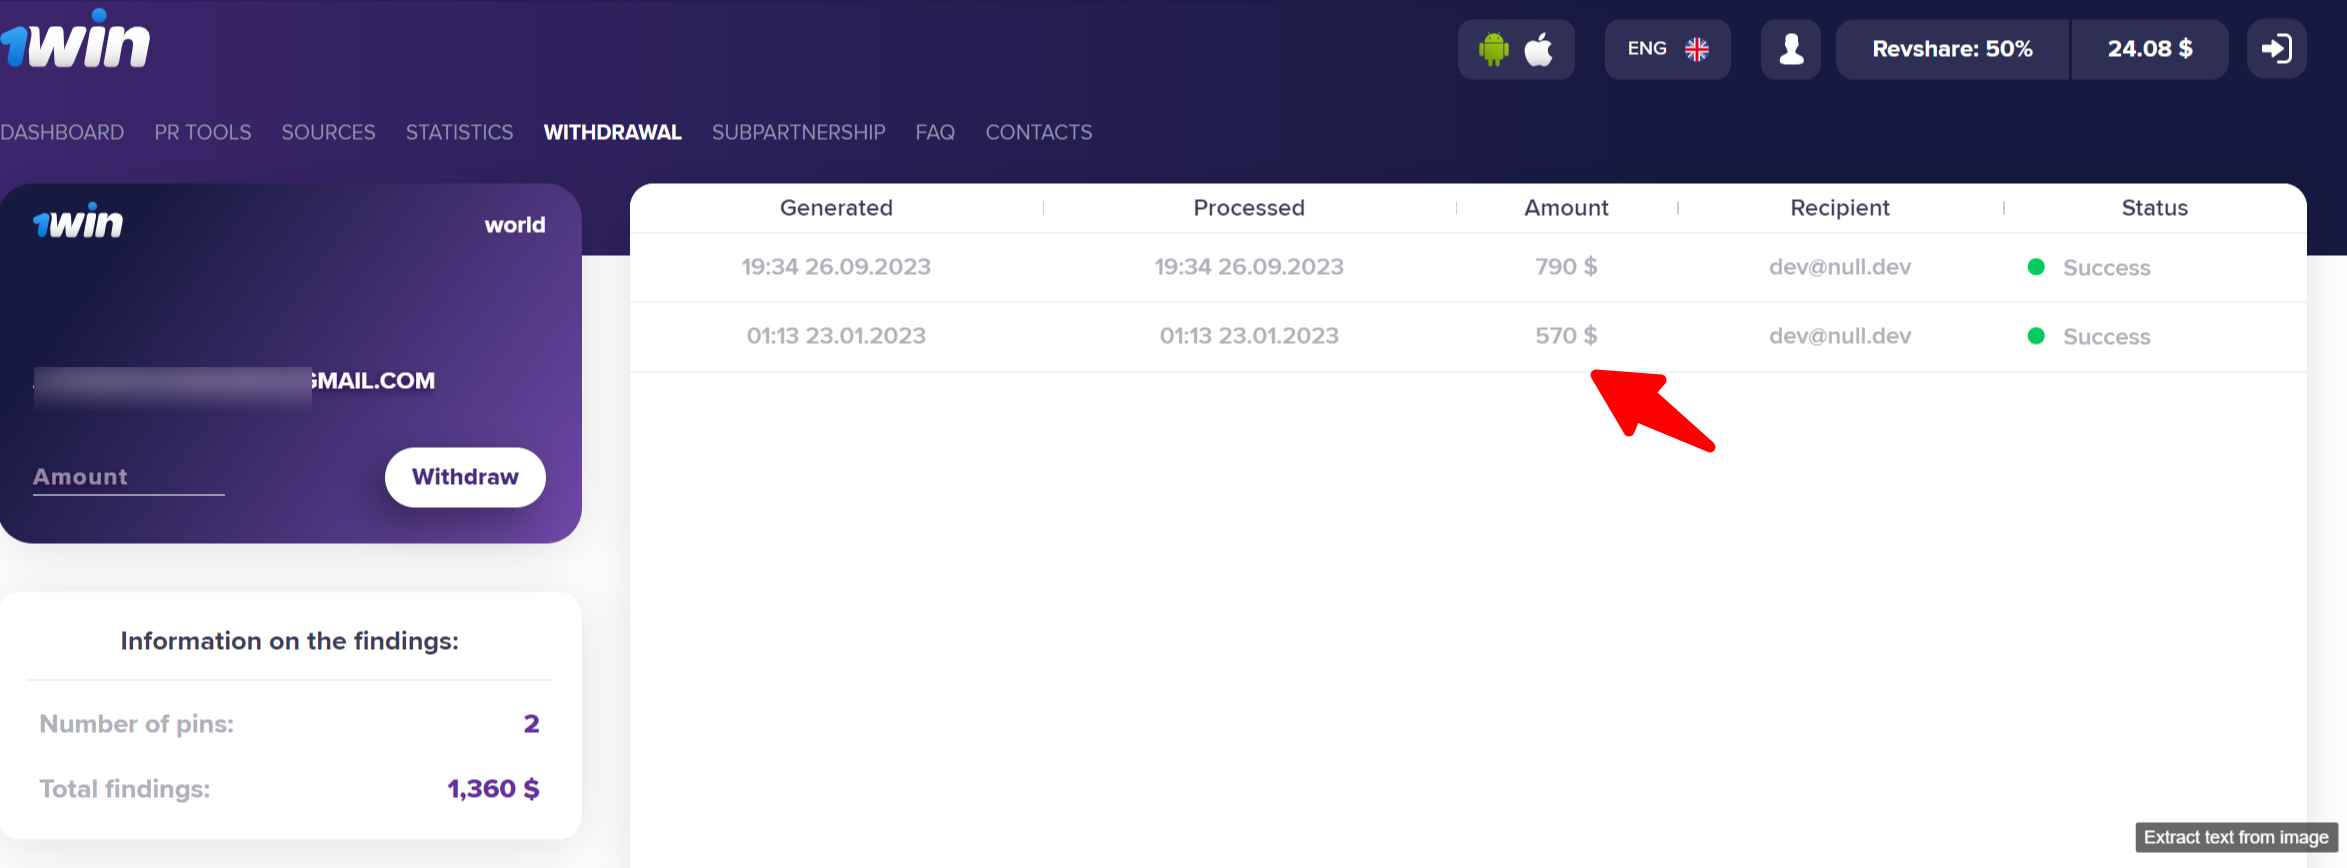Click the Extract text from image label
The width and height of the screenshot is (2347, 868).
pos(2236,837)
